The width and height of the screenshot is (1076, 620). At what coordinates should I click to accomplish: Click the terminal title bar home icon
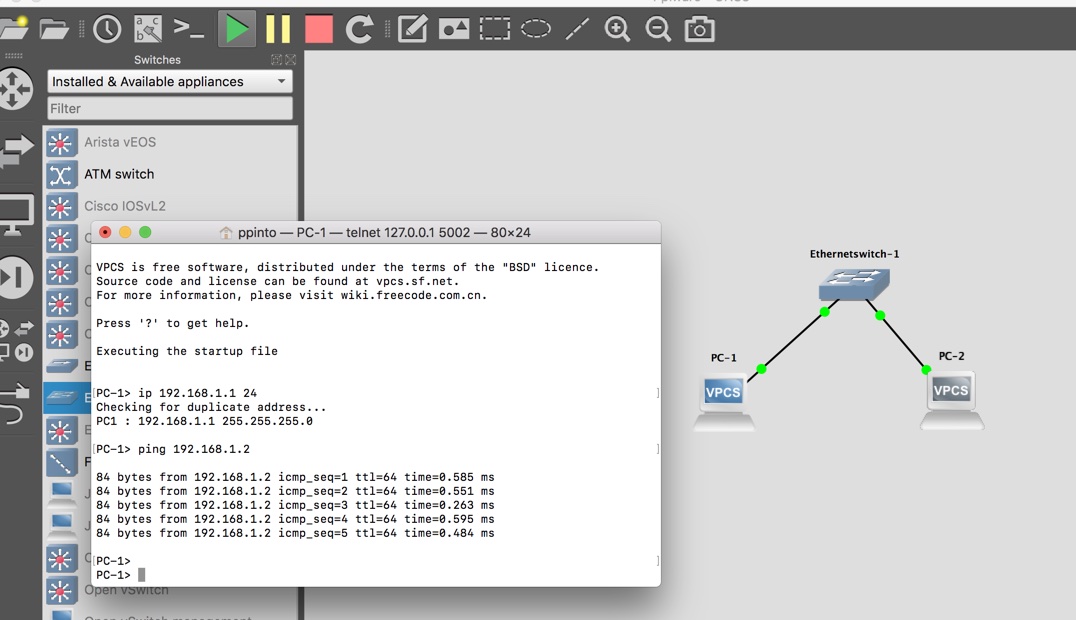(x=225, y=233)
